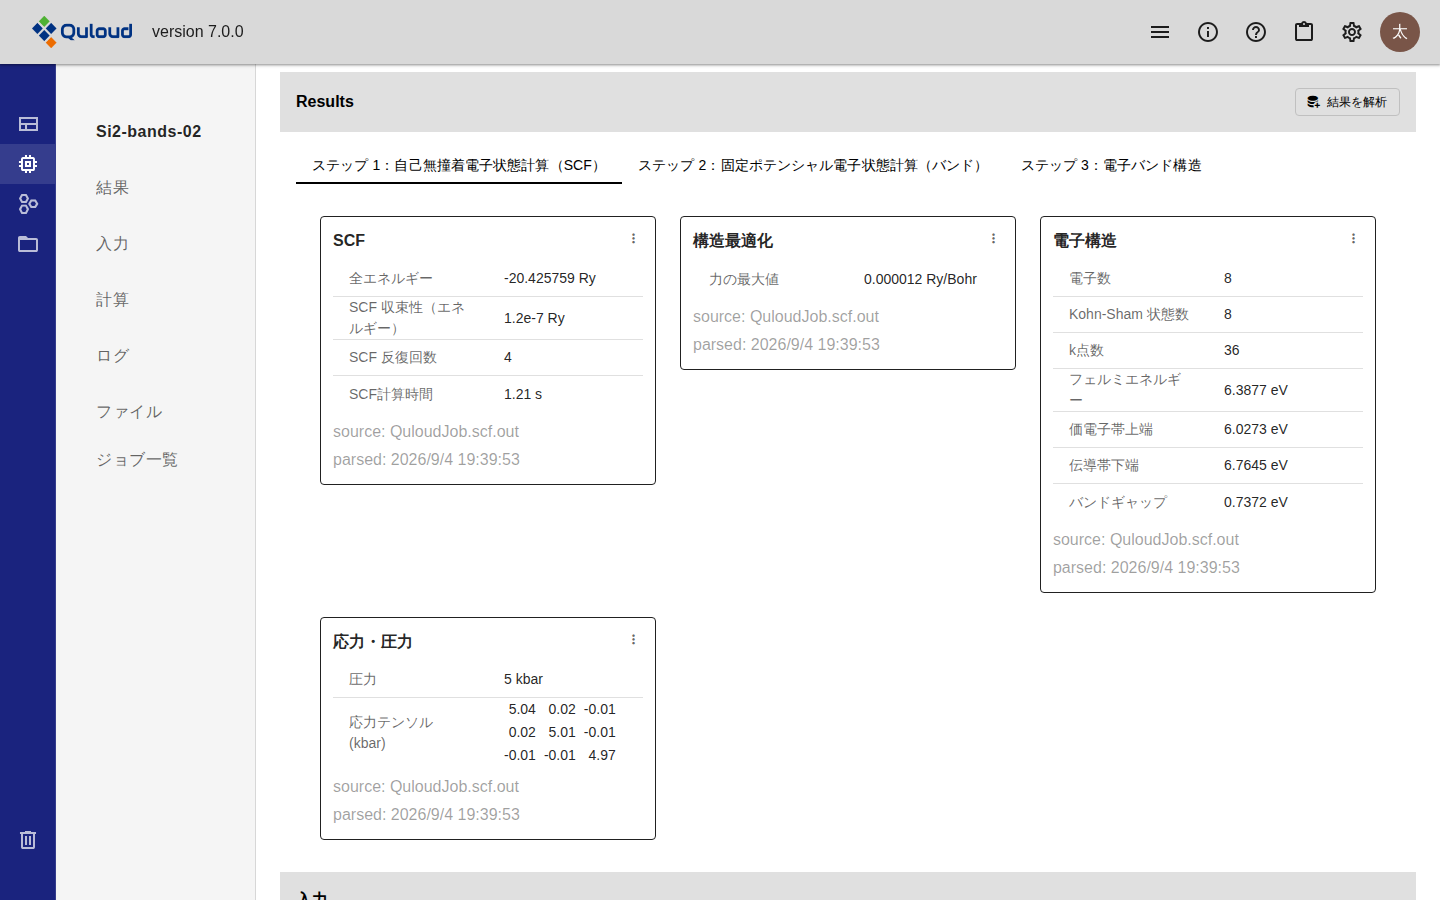The width and height of the screenshot is (1440, 900).
Task: Open the settings gear icon
Action: click(x=1352, y=32)
